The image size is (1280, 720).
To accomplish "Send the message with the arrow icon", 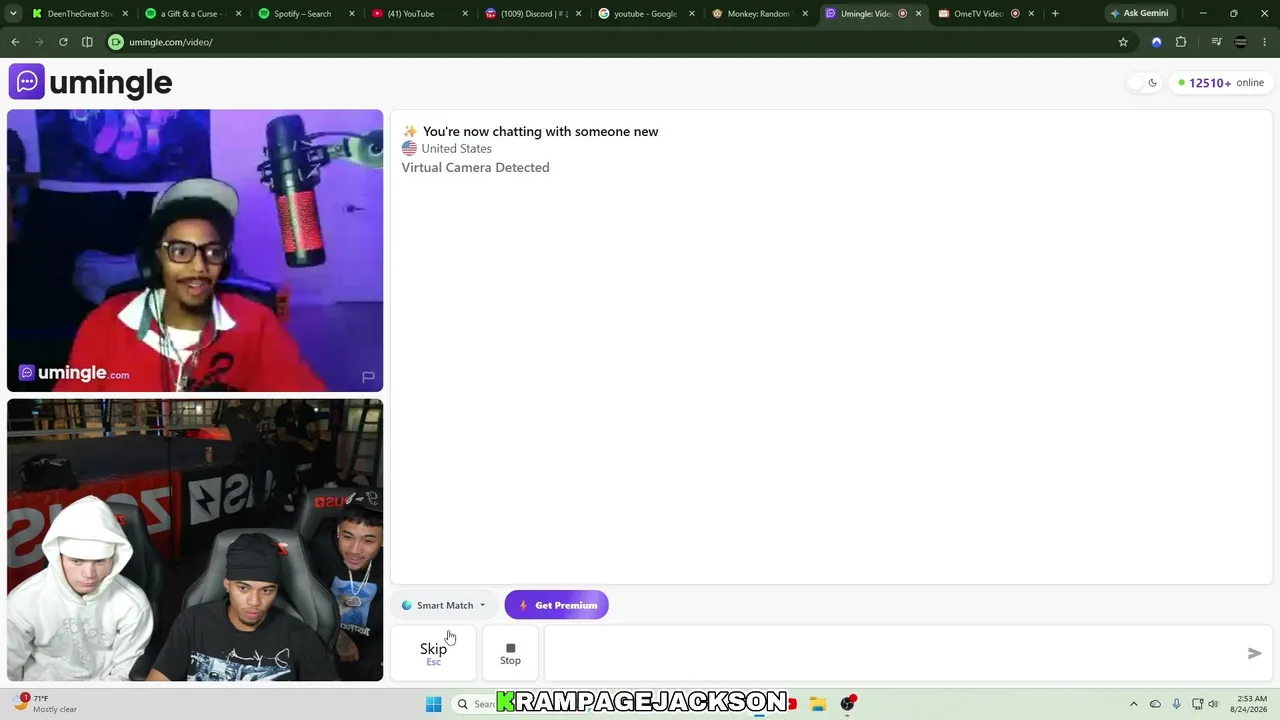I will click(x=1254, y=653).
